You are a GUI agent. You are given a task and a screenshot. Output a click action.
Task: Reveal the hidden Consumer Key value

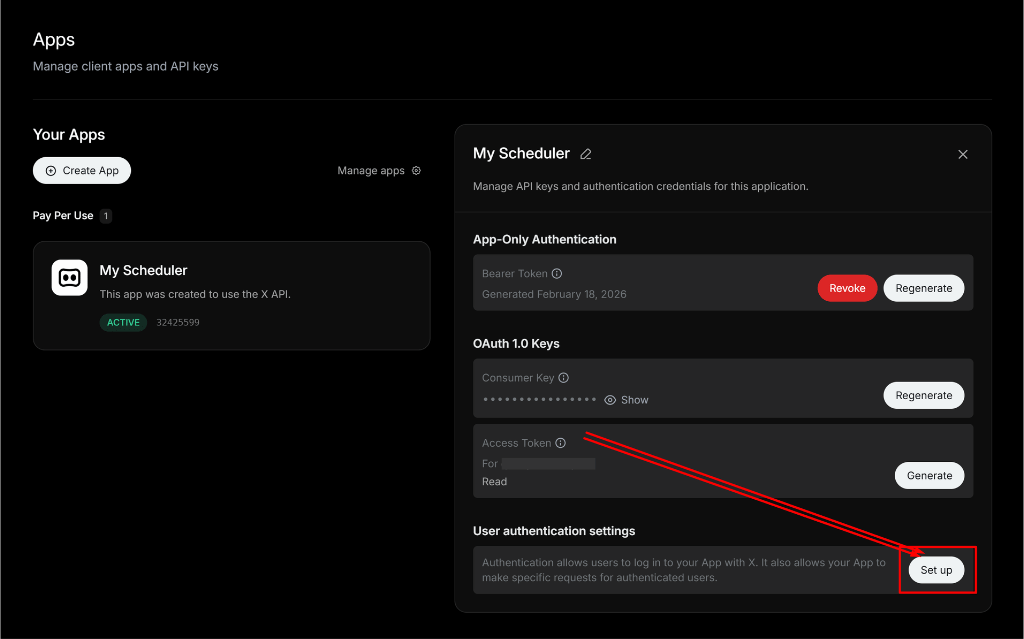click(633, 399)
